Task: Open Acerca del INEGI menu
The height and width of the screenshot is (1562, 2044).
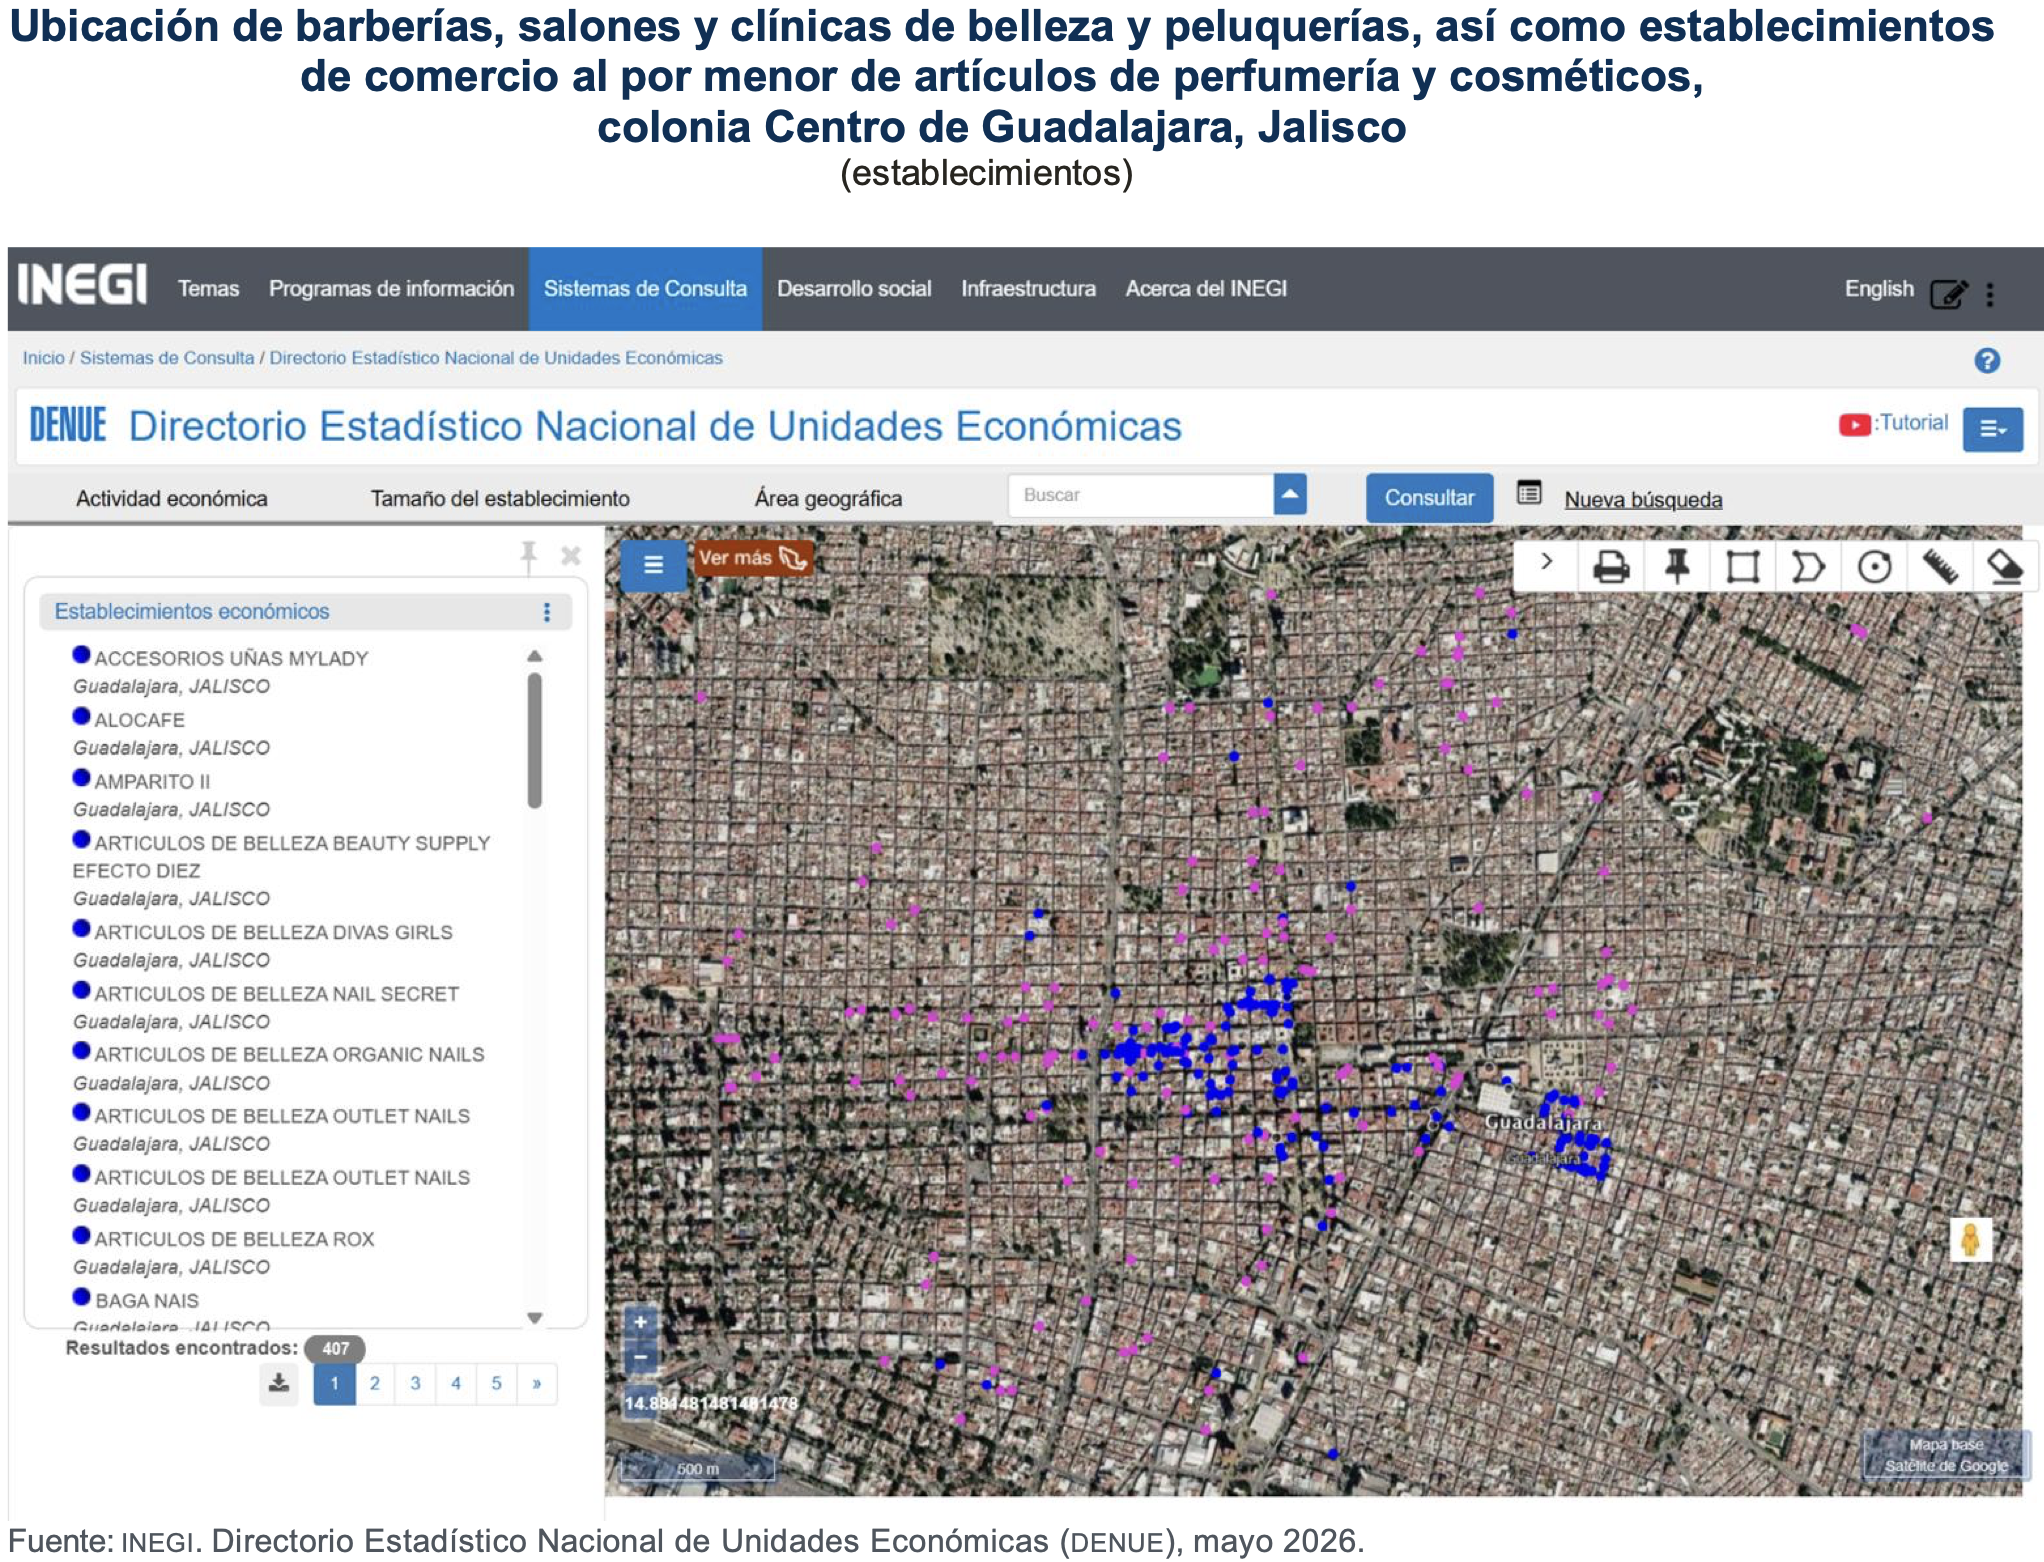Action: pos(1206,289)
